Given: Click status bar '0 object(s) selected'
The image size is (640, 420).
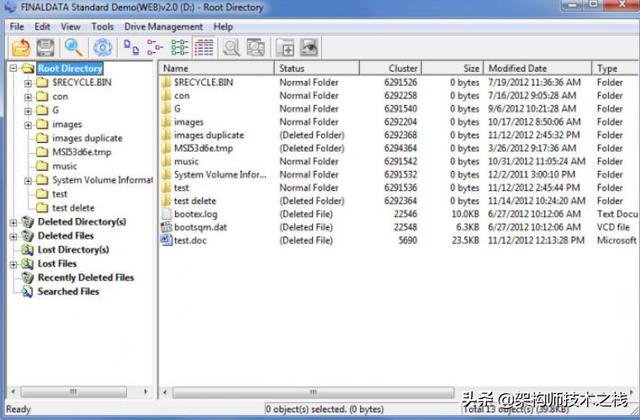Looking at the screenshot, I should 324,409.
